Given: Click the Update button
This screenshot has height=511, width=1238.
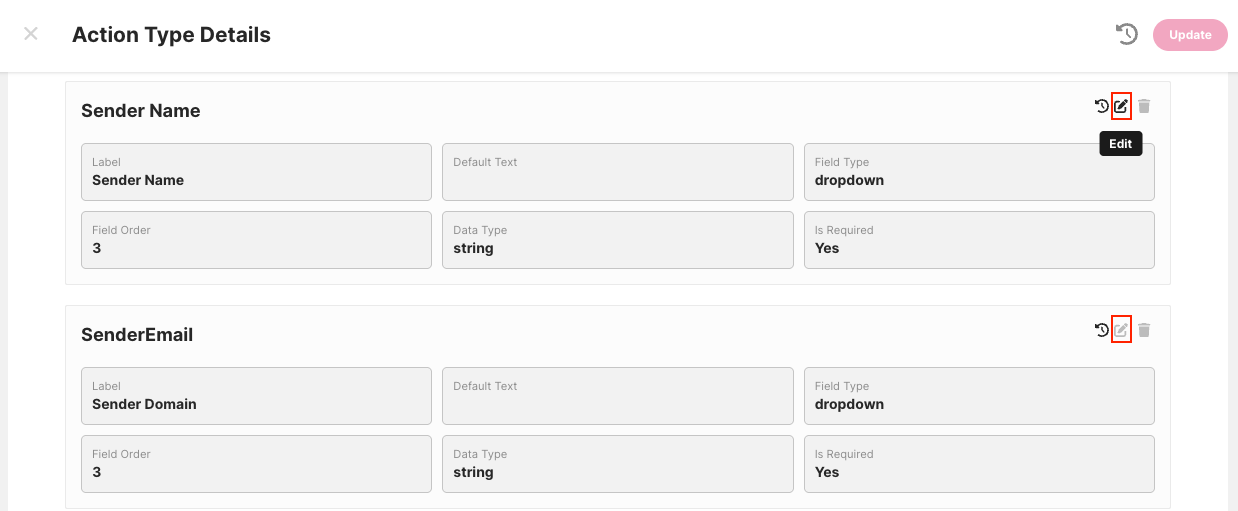Looking at the screenshot, I should (1190, 35).
